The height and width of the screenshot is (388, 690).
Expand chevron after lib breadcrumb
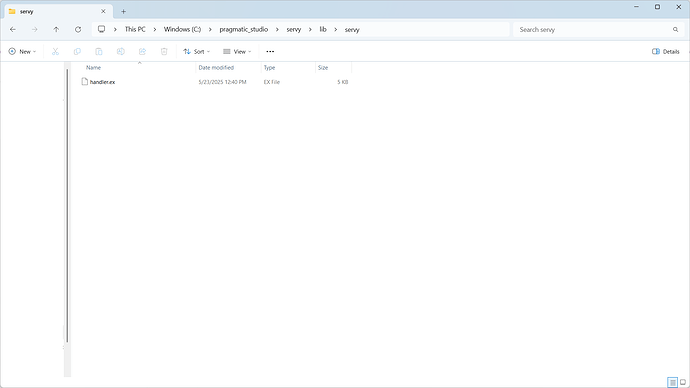pos(335,29)
